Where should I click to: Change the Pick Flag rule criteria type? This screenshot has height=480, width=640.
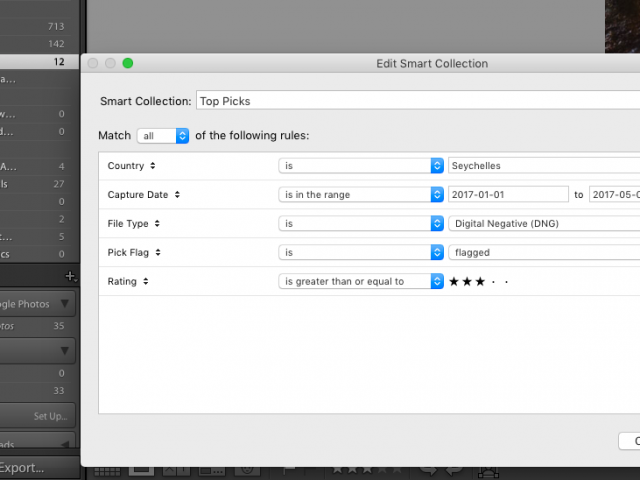(x=134, y=253)
